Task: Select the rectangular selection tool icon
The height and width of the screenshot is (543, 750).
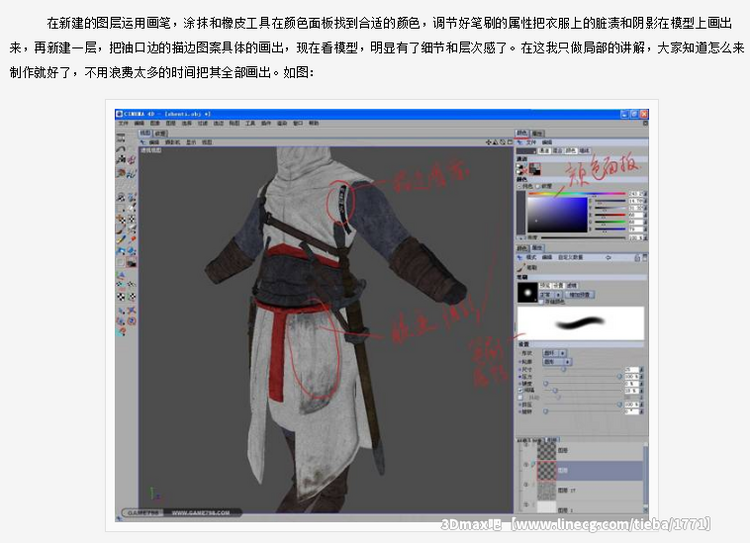Action: [x=121, y=209]
